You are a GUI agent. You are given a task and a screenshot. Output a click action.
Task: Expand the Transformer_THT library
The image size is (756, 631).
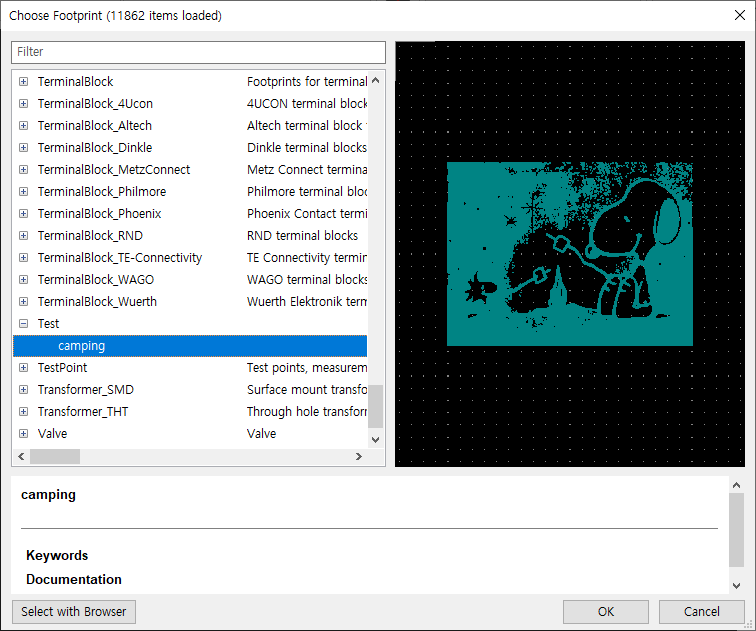[23, 412]
